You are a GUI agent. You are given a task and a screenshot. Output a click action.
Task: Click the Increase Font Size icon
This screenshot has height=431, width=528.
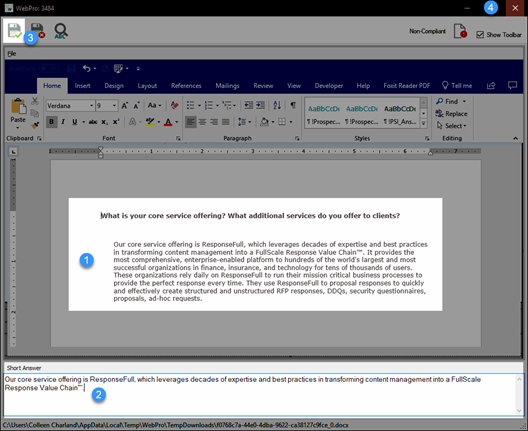(x=125, y=106)
